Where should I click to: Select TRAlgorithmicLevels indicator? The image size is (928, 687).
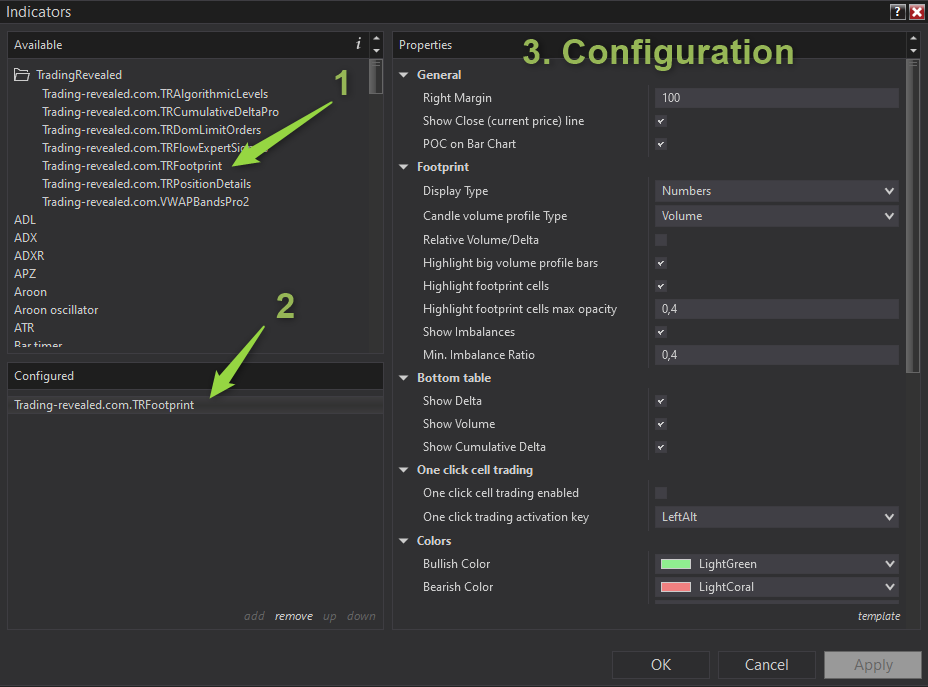click(x=155, y=94)
